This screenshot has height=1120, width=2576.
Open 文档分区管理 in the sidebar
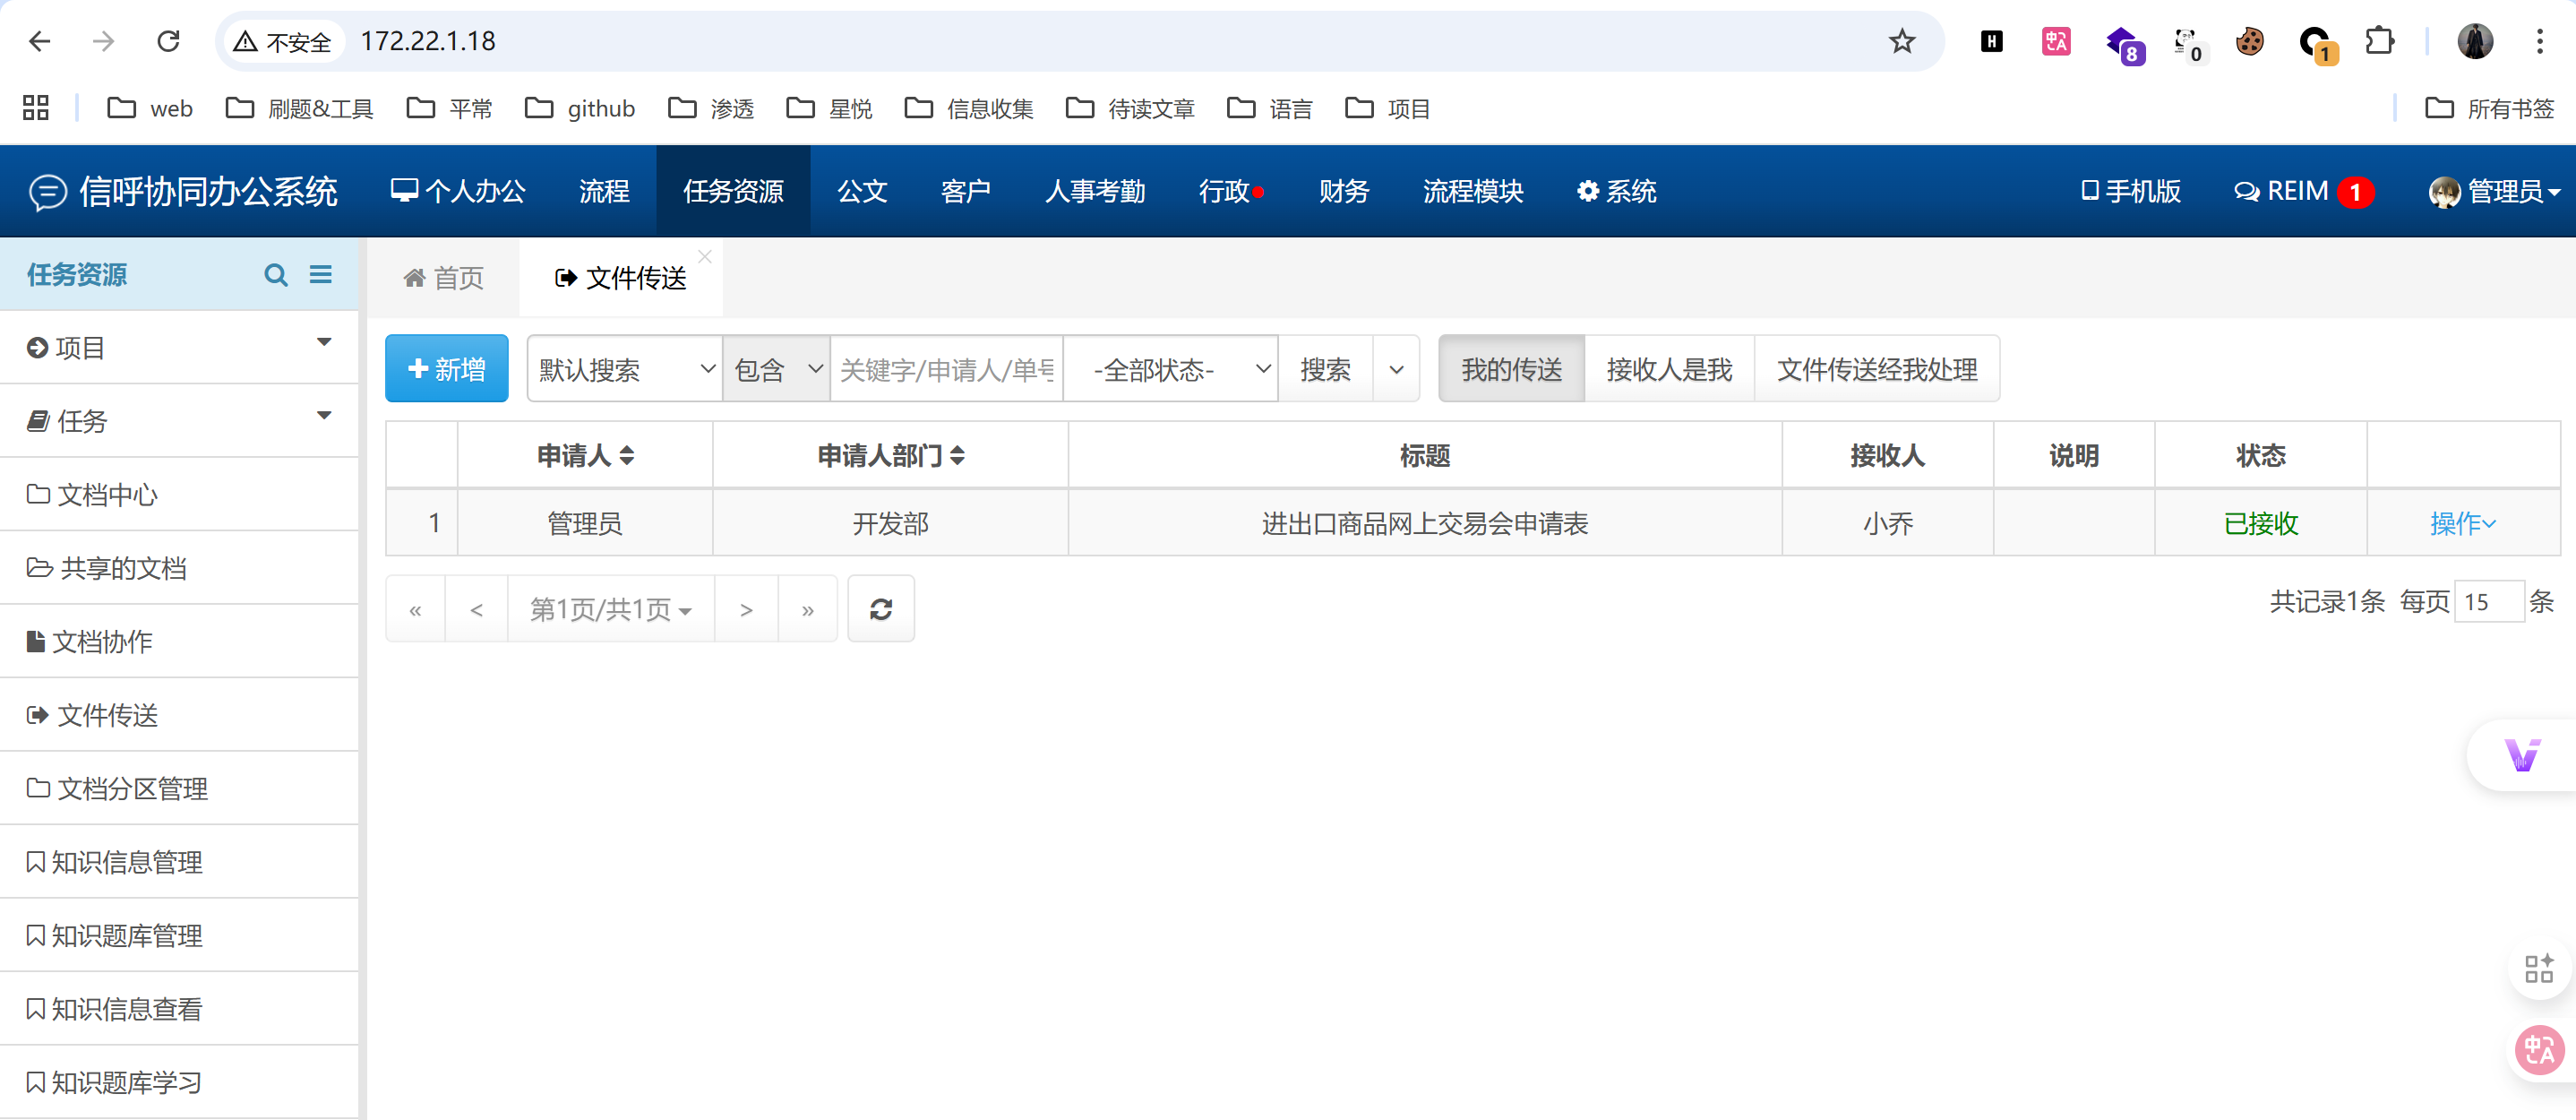(x=180, y=788)
